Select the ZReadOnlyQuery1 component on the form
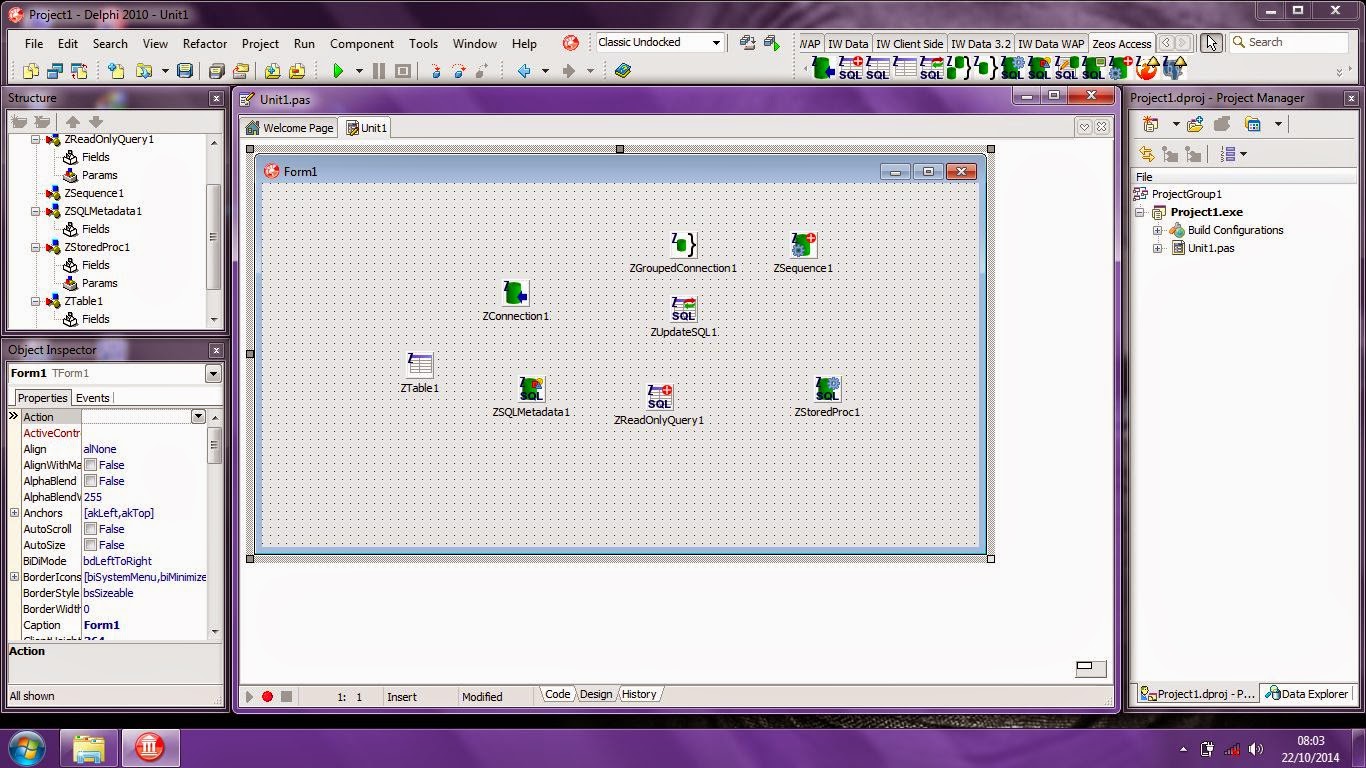 [x=659, y=397]
